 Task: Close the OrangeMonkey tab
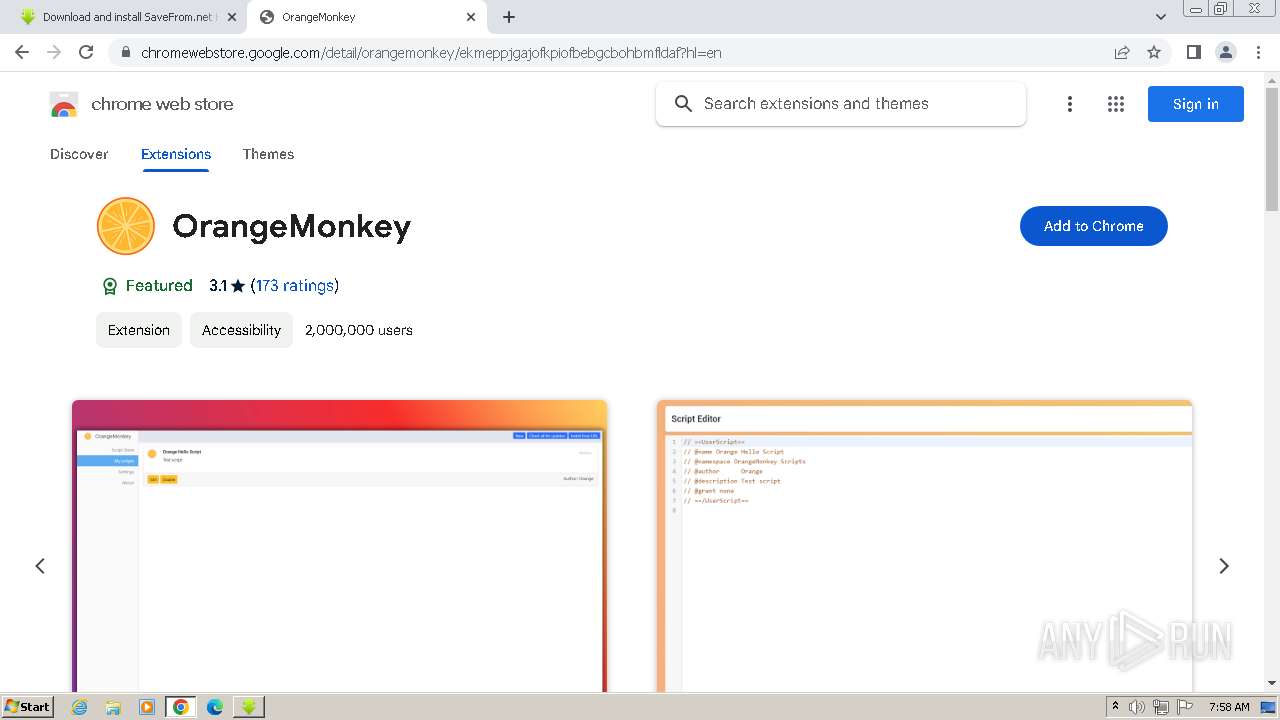(471, 17)
